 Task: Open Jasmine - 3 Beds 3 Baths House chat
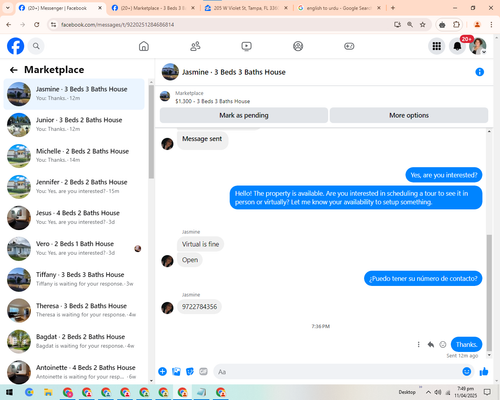tap(74, 94)
